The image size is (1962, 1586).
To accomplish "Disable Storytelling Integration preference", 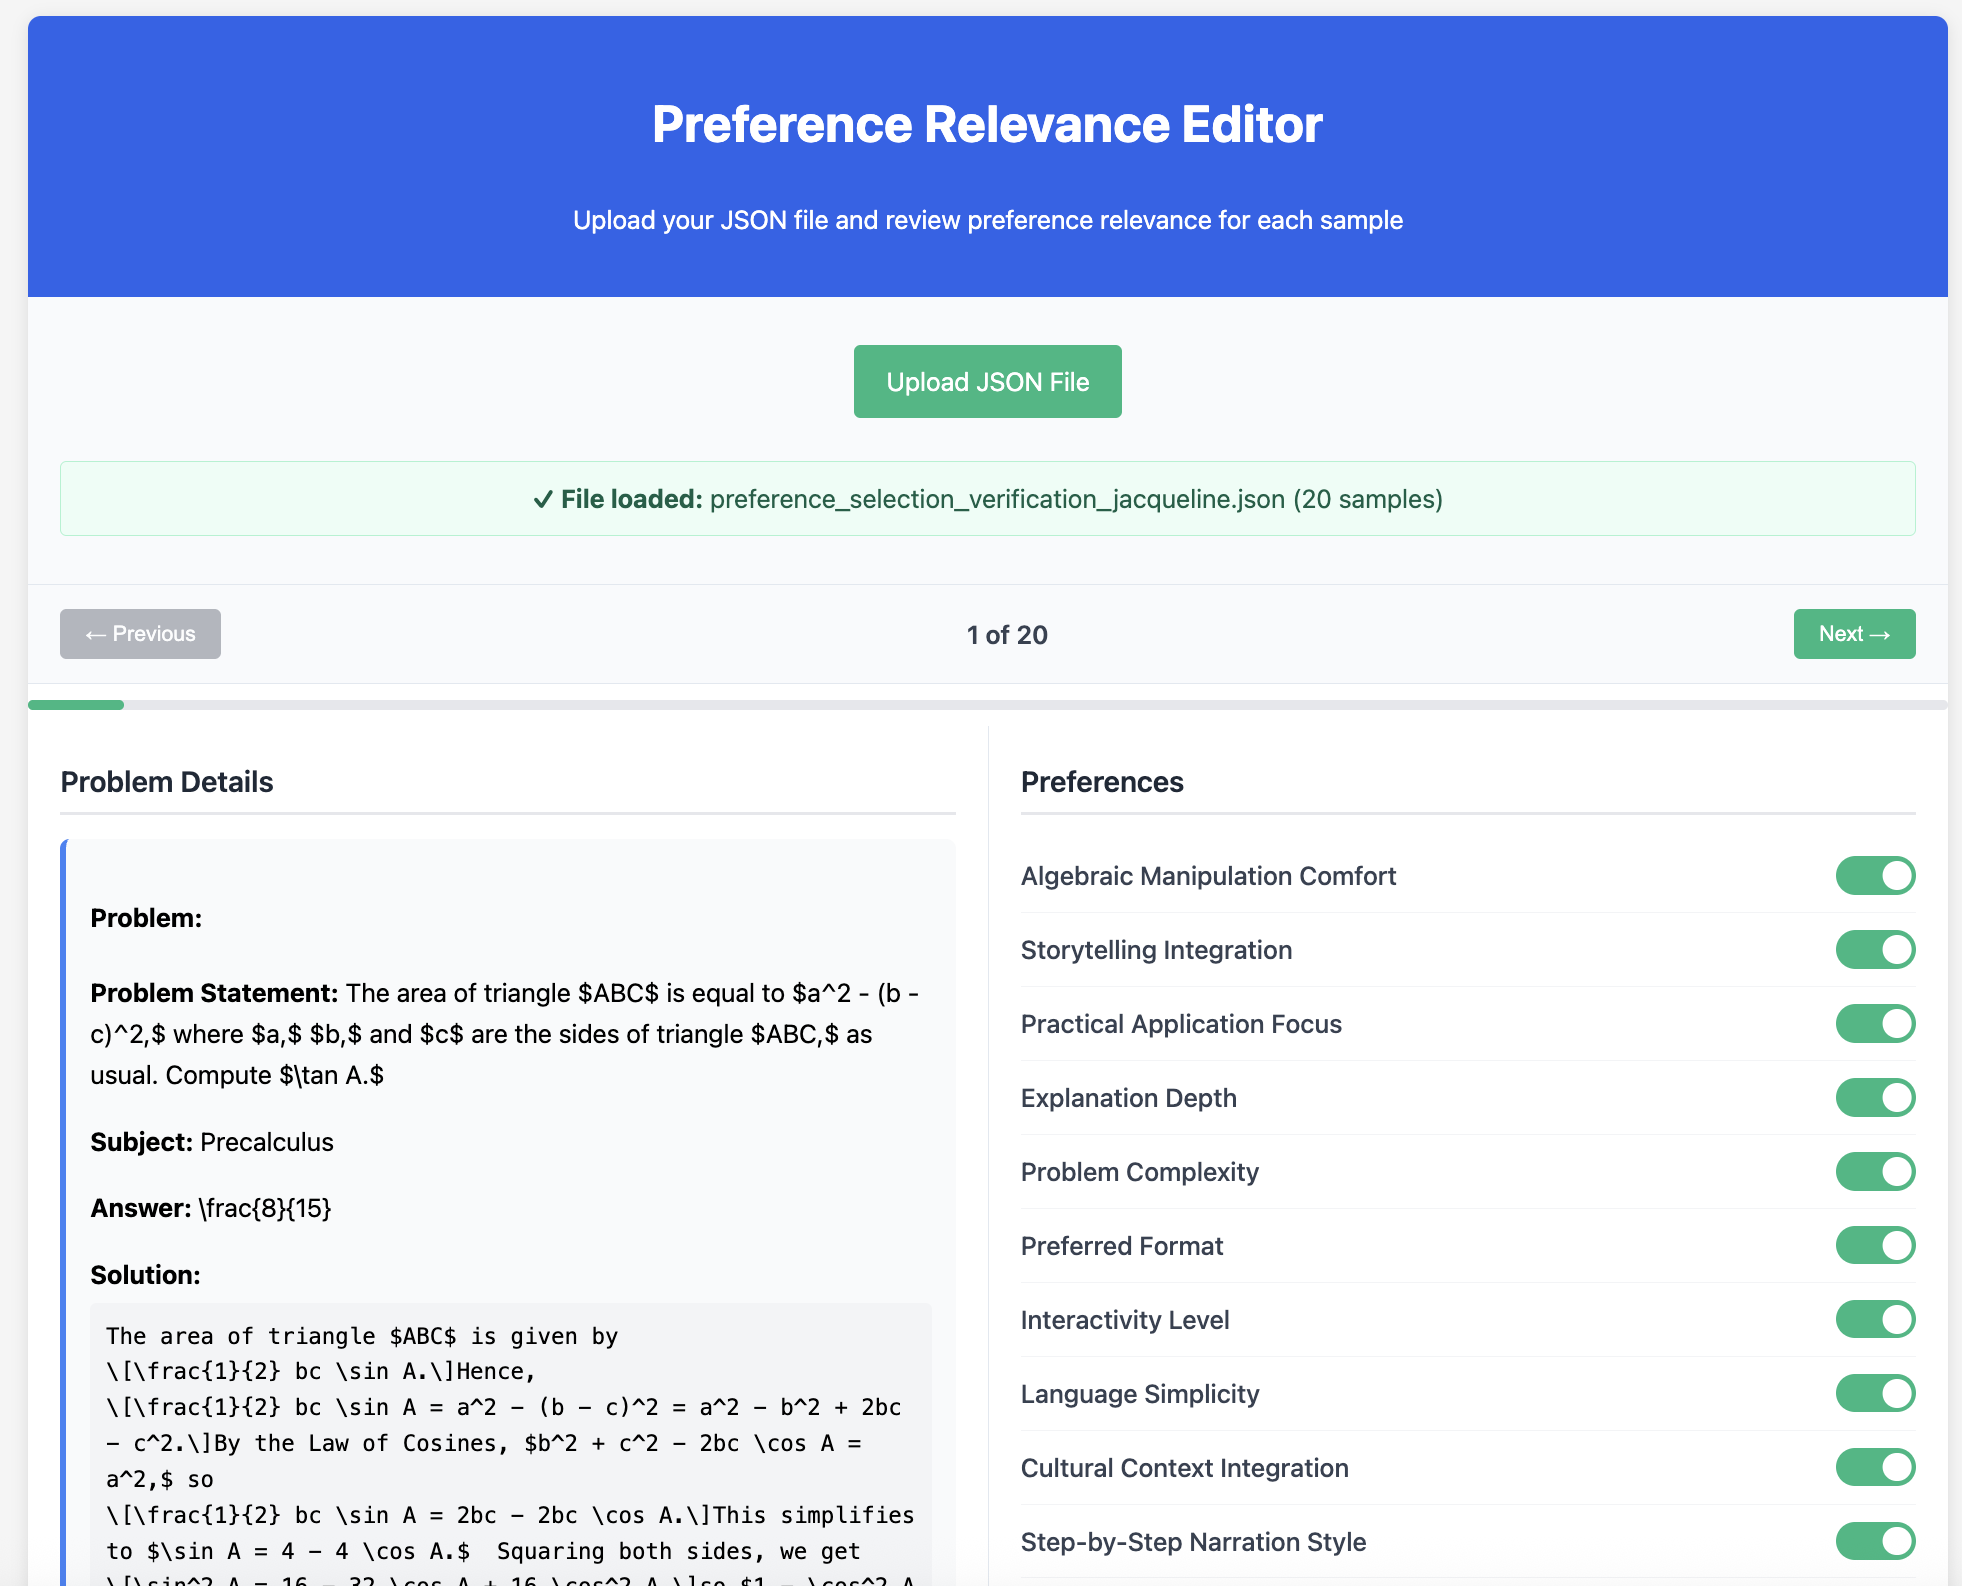I will click(1874, 950).
